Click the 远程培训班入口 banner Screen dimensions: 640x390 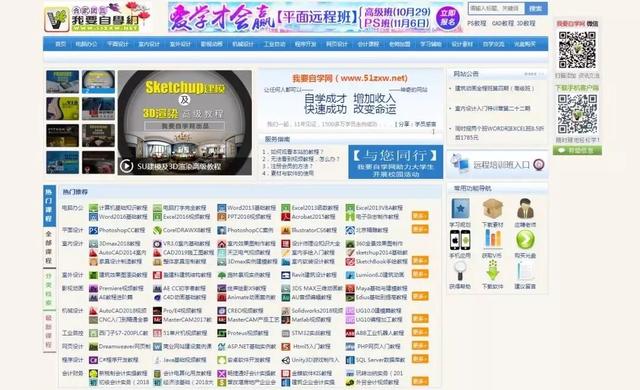coord(497,165)
